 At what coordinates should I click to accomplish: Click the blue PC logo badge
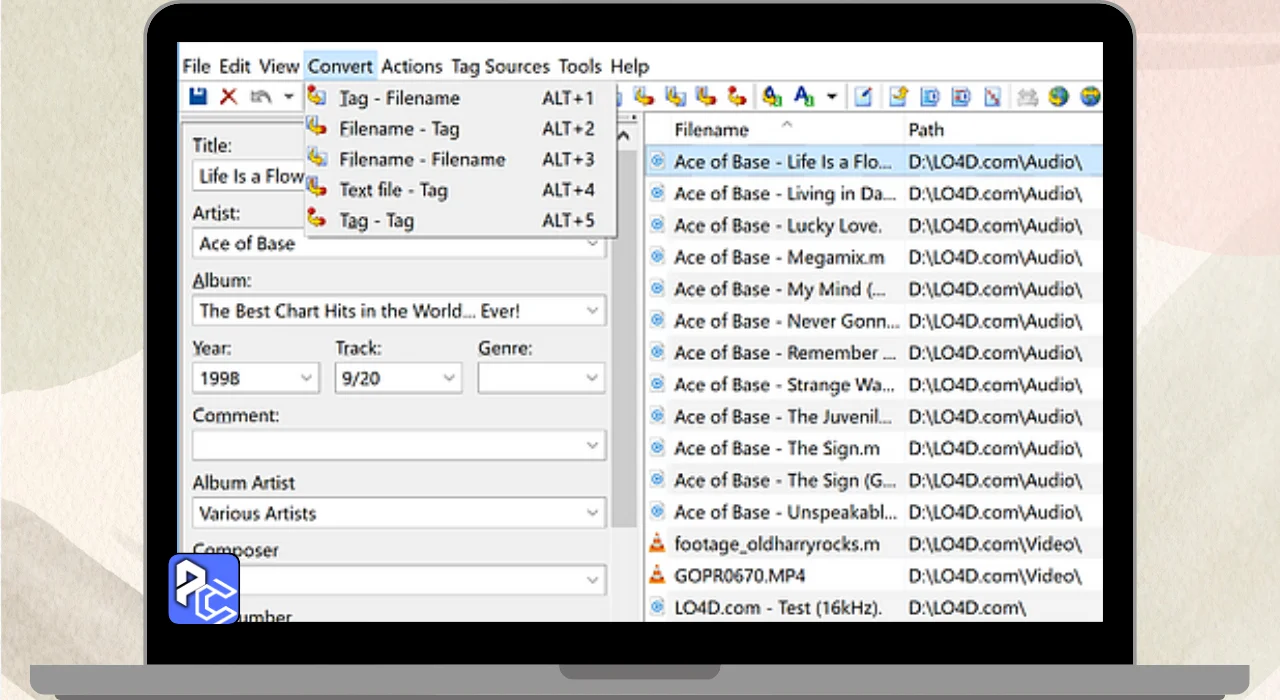pos(204,589)
